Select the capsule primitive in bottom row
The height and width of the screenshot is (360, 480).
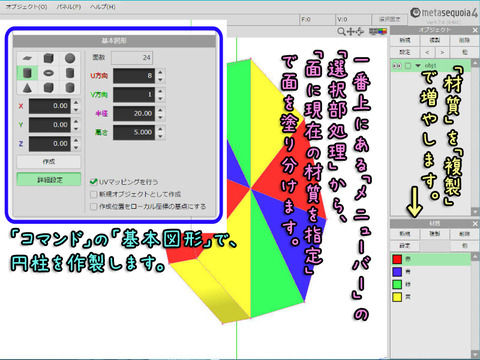coord(70,88)
